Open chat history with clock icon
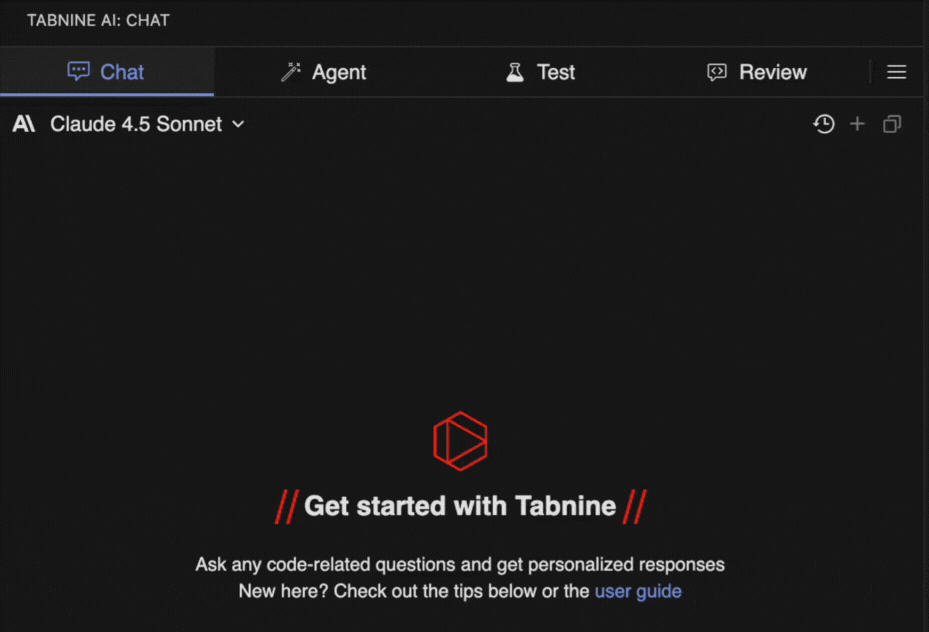The image size is (929, 632). 824,124
